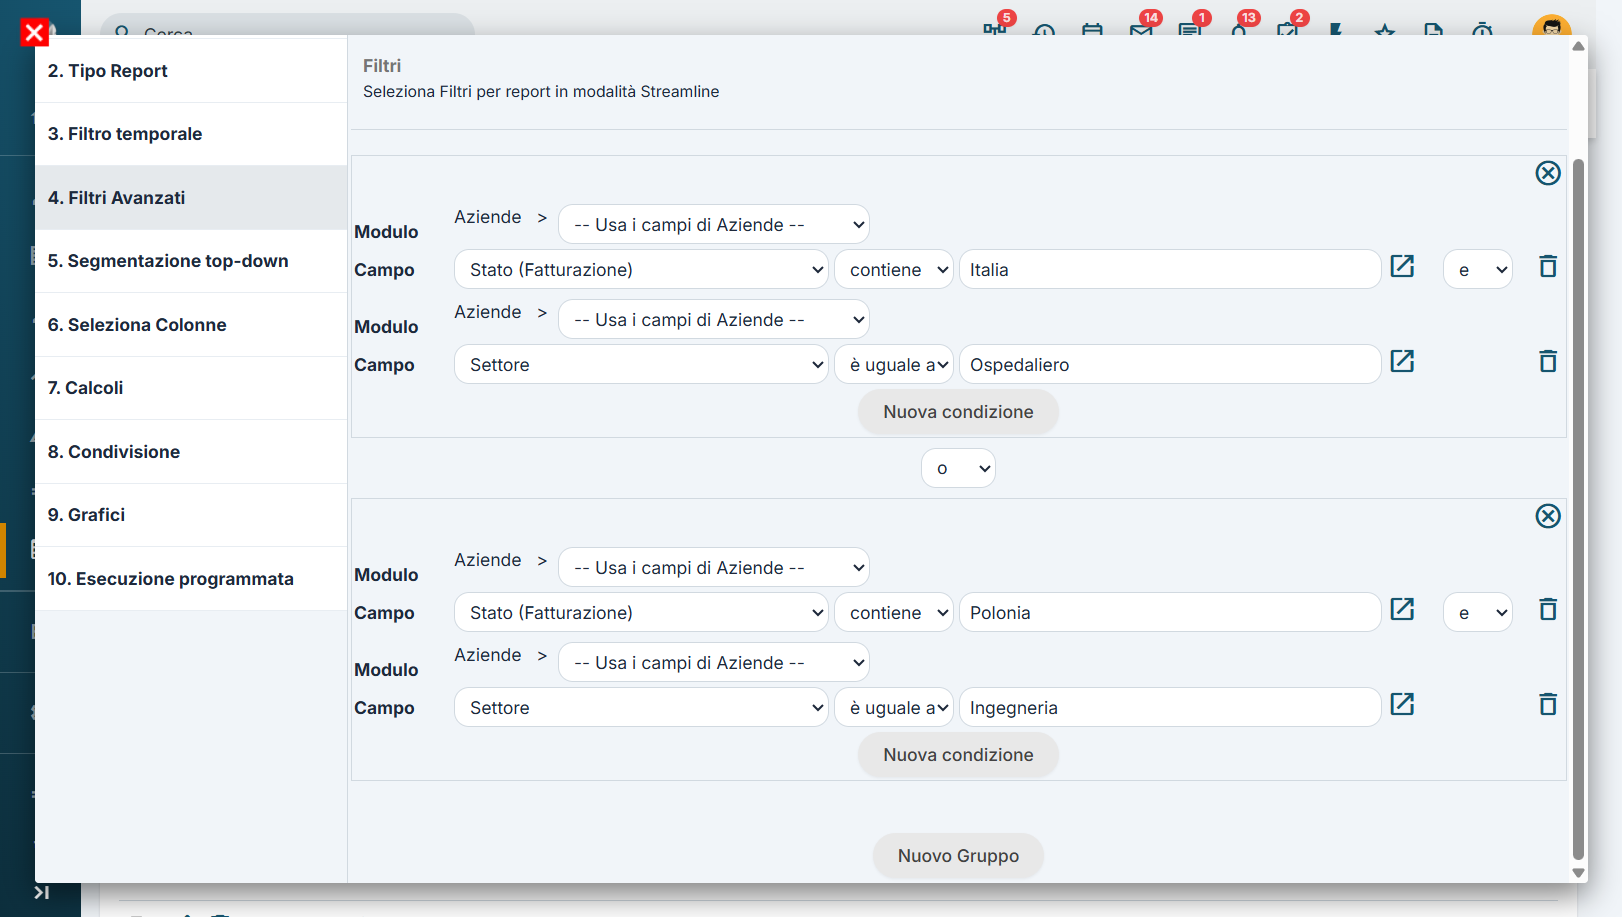Open notifications icon showing 13
This screenshot has height=917, width=1622.
pyautogui.click(x=1240, y=28)
